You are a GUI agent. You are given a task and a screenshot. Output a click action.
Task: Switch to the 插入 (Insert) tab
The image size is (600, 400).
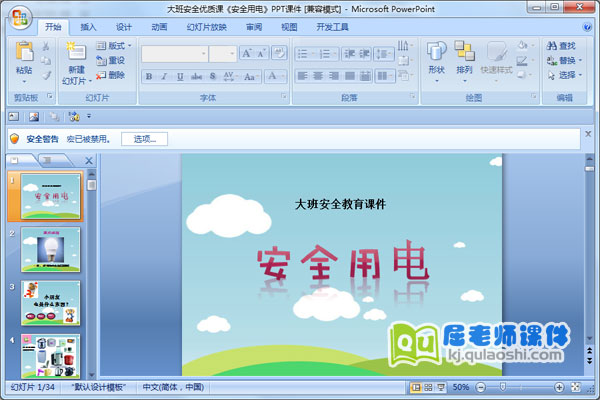pos(88,27)
